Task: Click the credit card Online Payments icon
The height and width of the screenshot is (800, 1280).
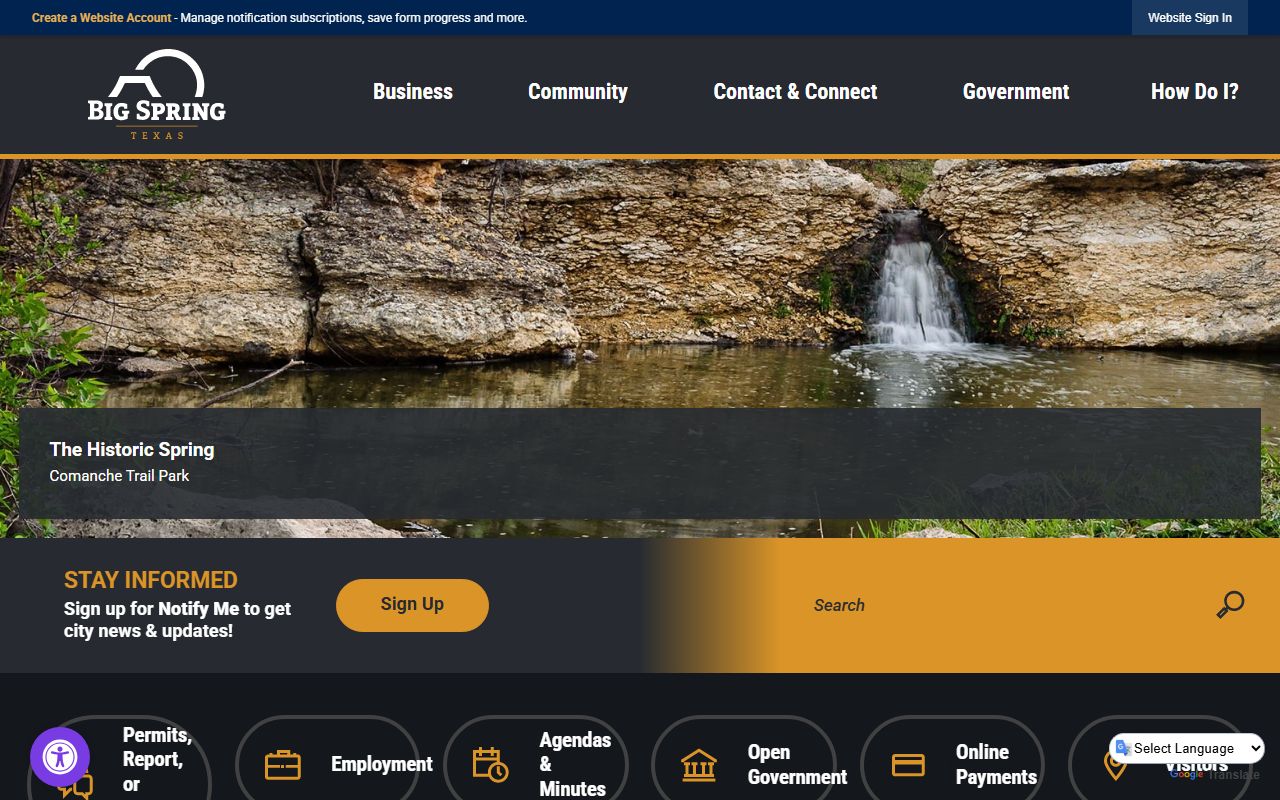Action: (x=908, y=765)
